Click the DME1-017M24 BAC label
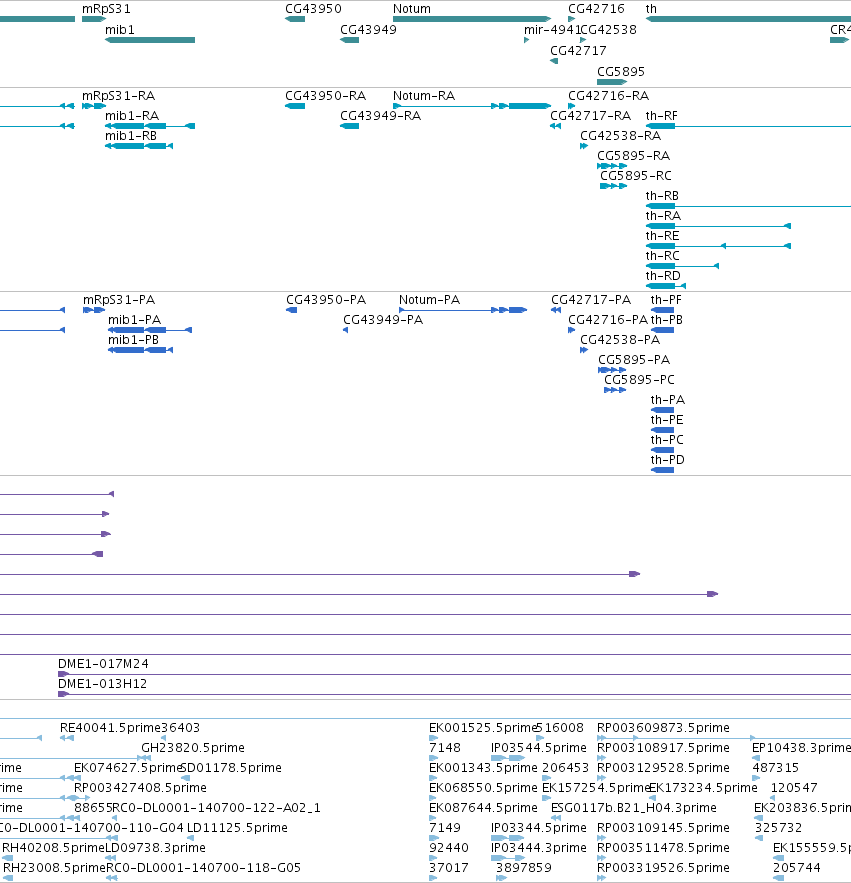The image size is (851, 883). [103, 664]
